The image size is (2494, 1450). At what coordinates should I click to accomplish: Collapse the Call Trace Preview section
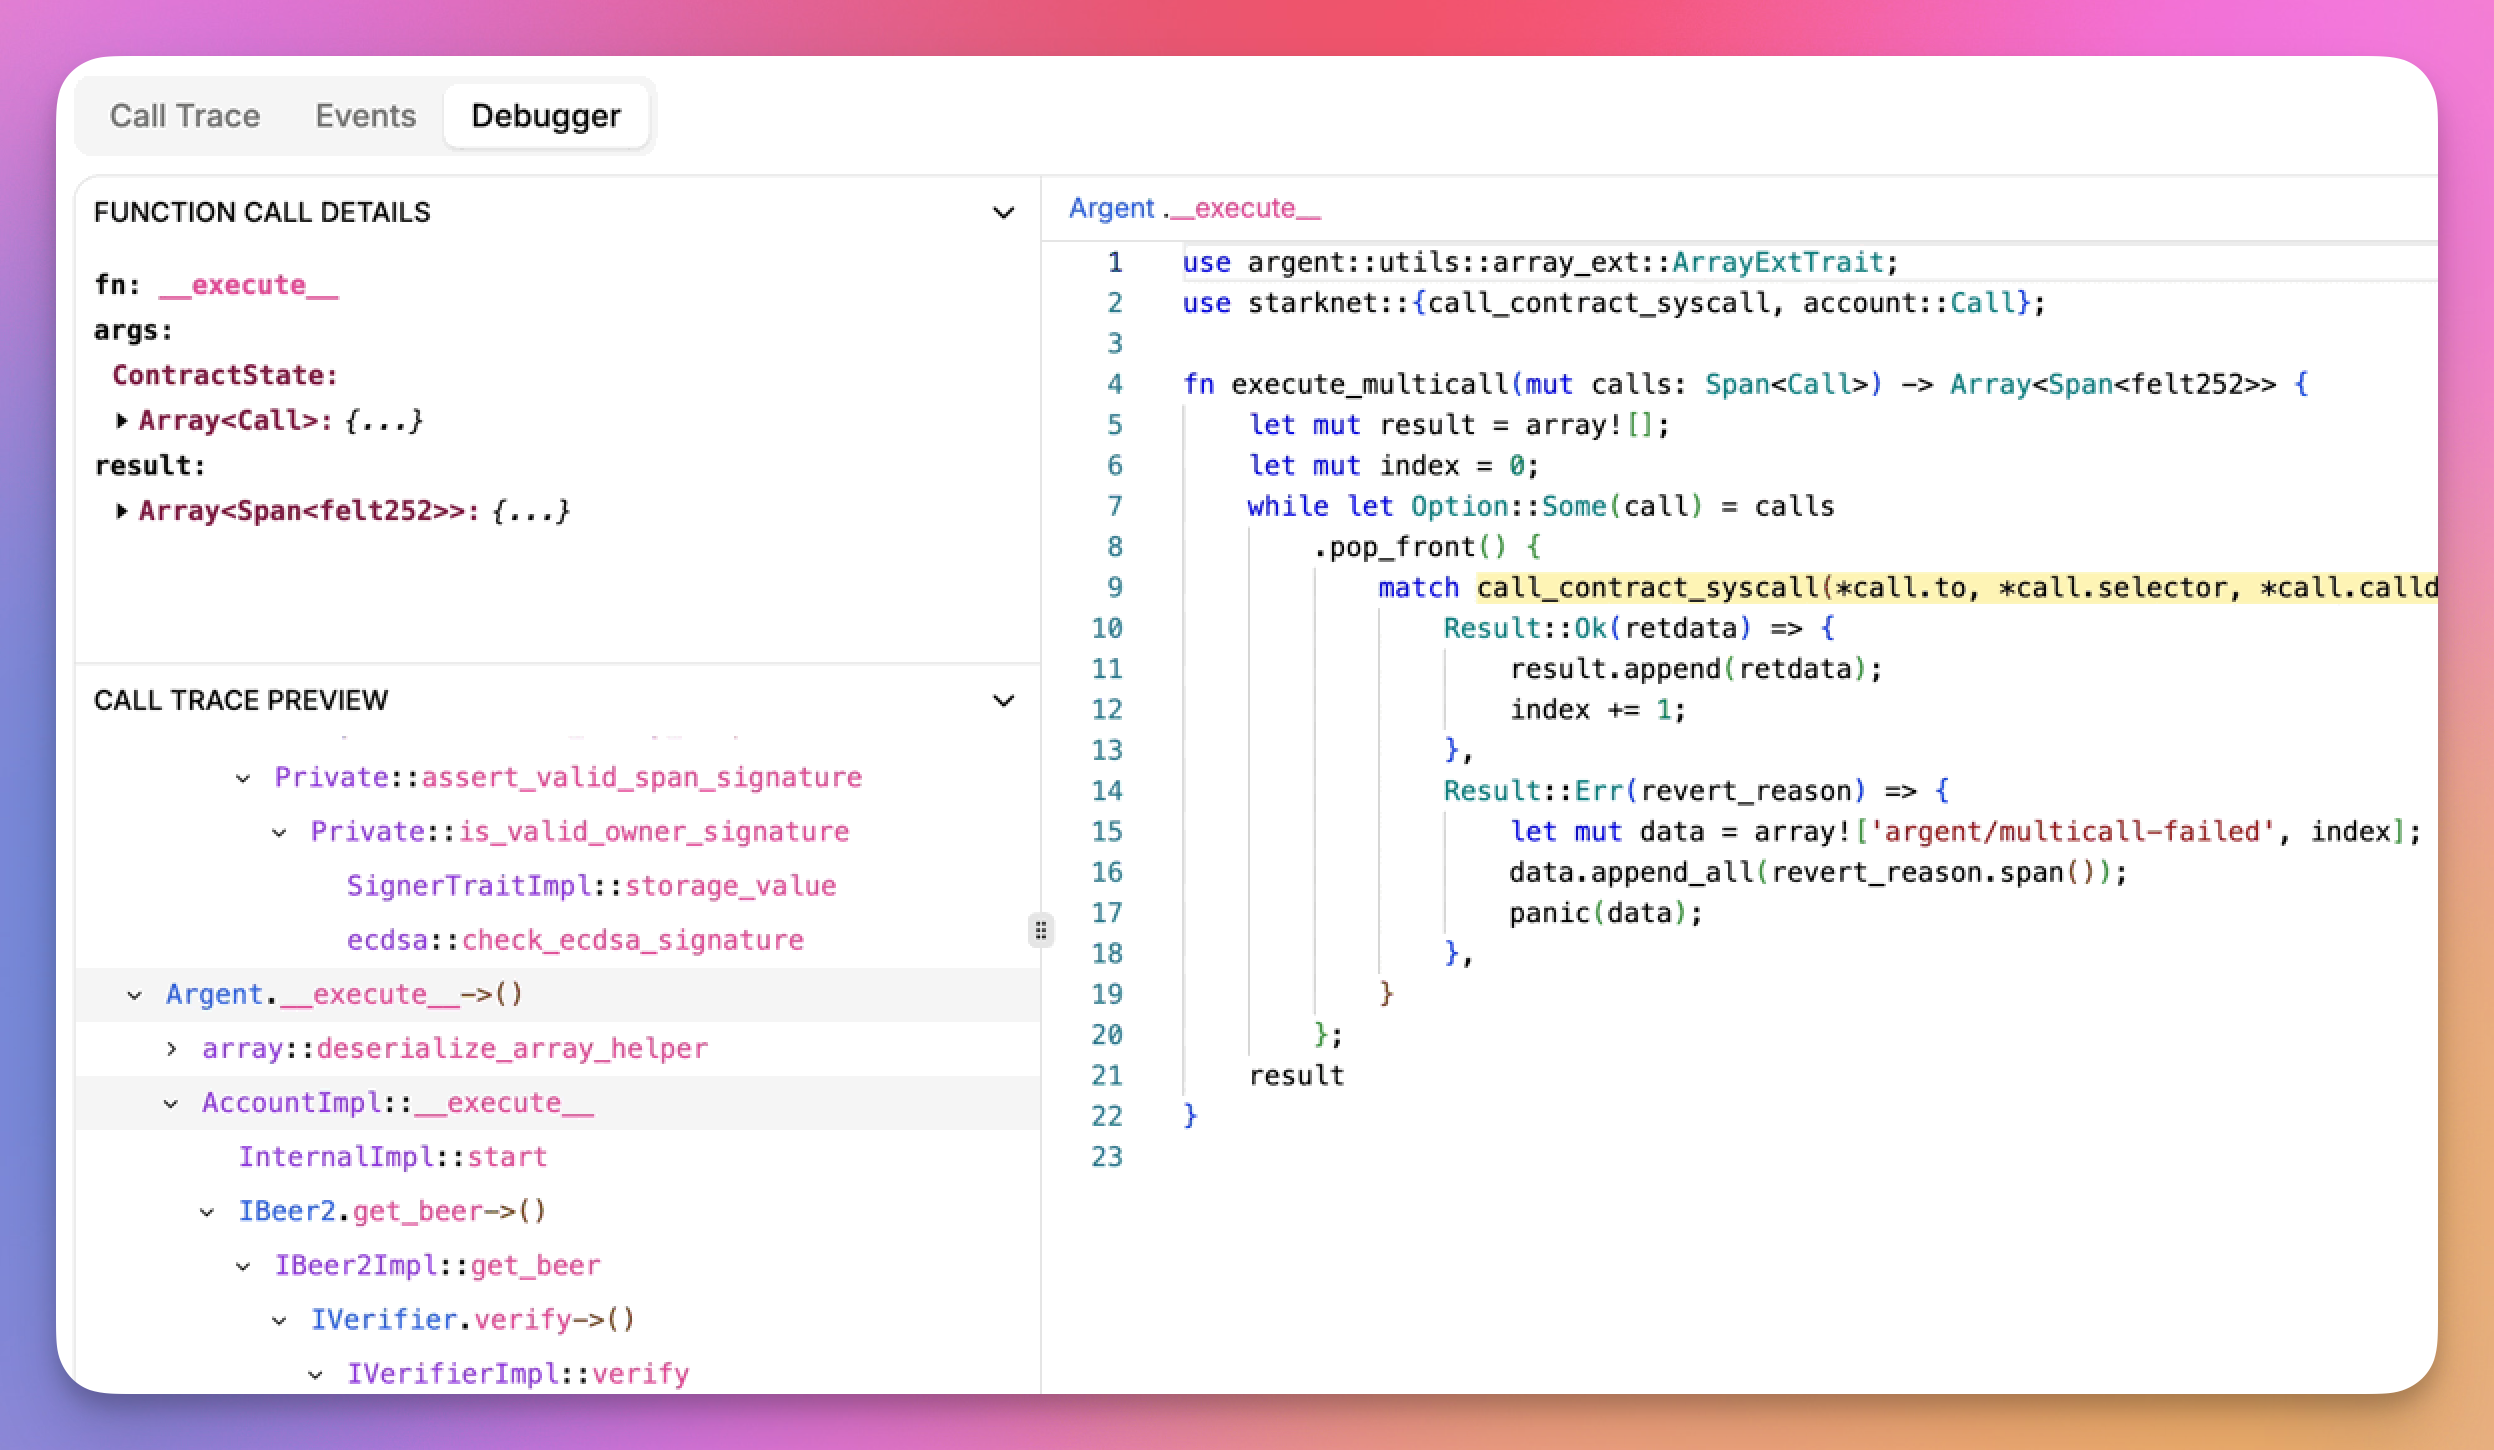(1003, 700)
